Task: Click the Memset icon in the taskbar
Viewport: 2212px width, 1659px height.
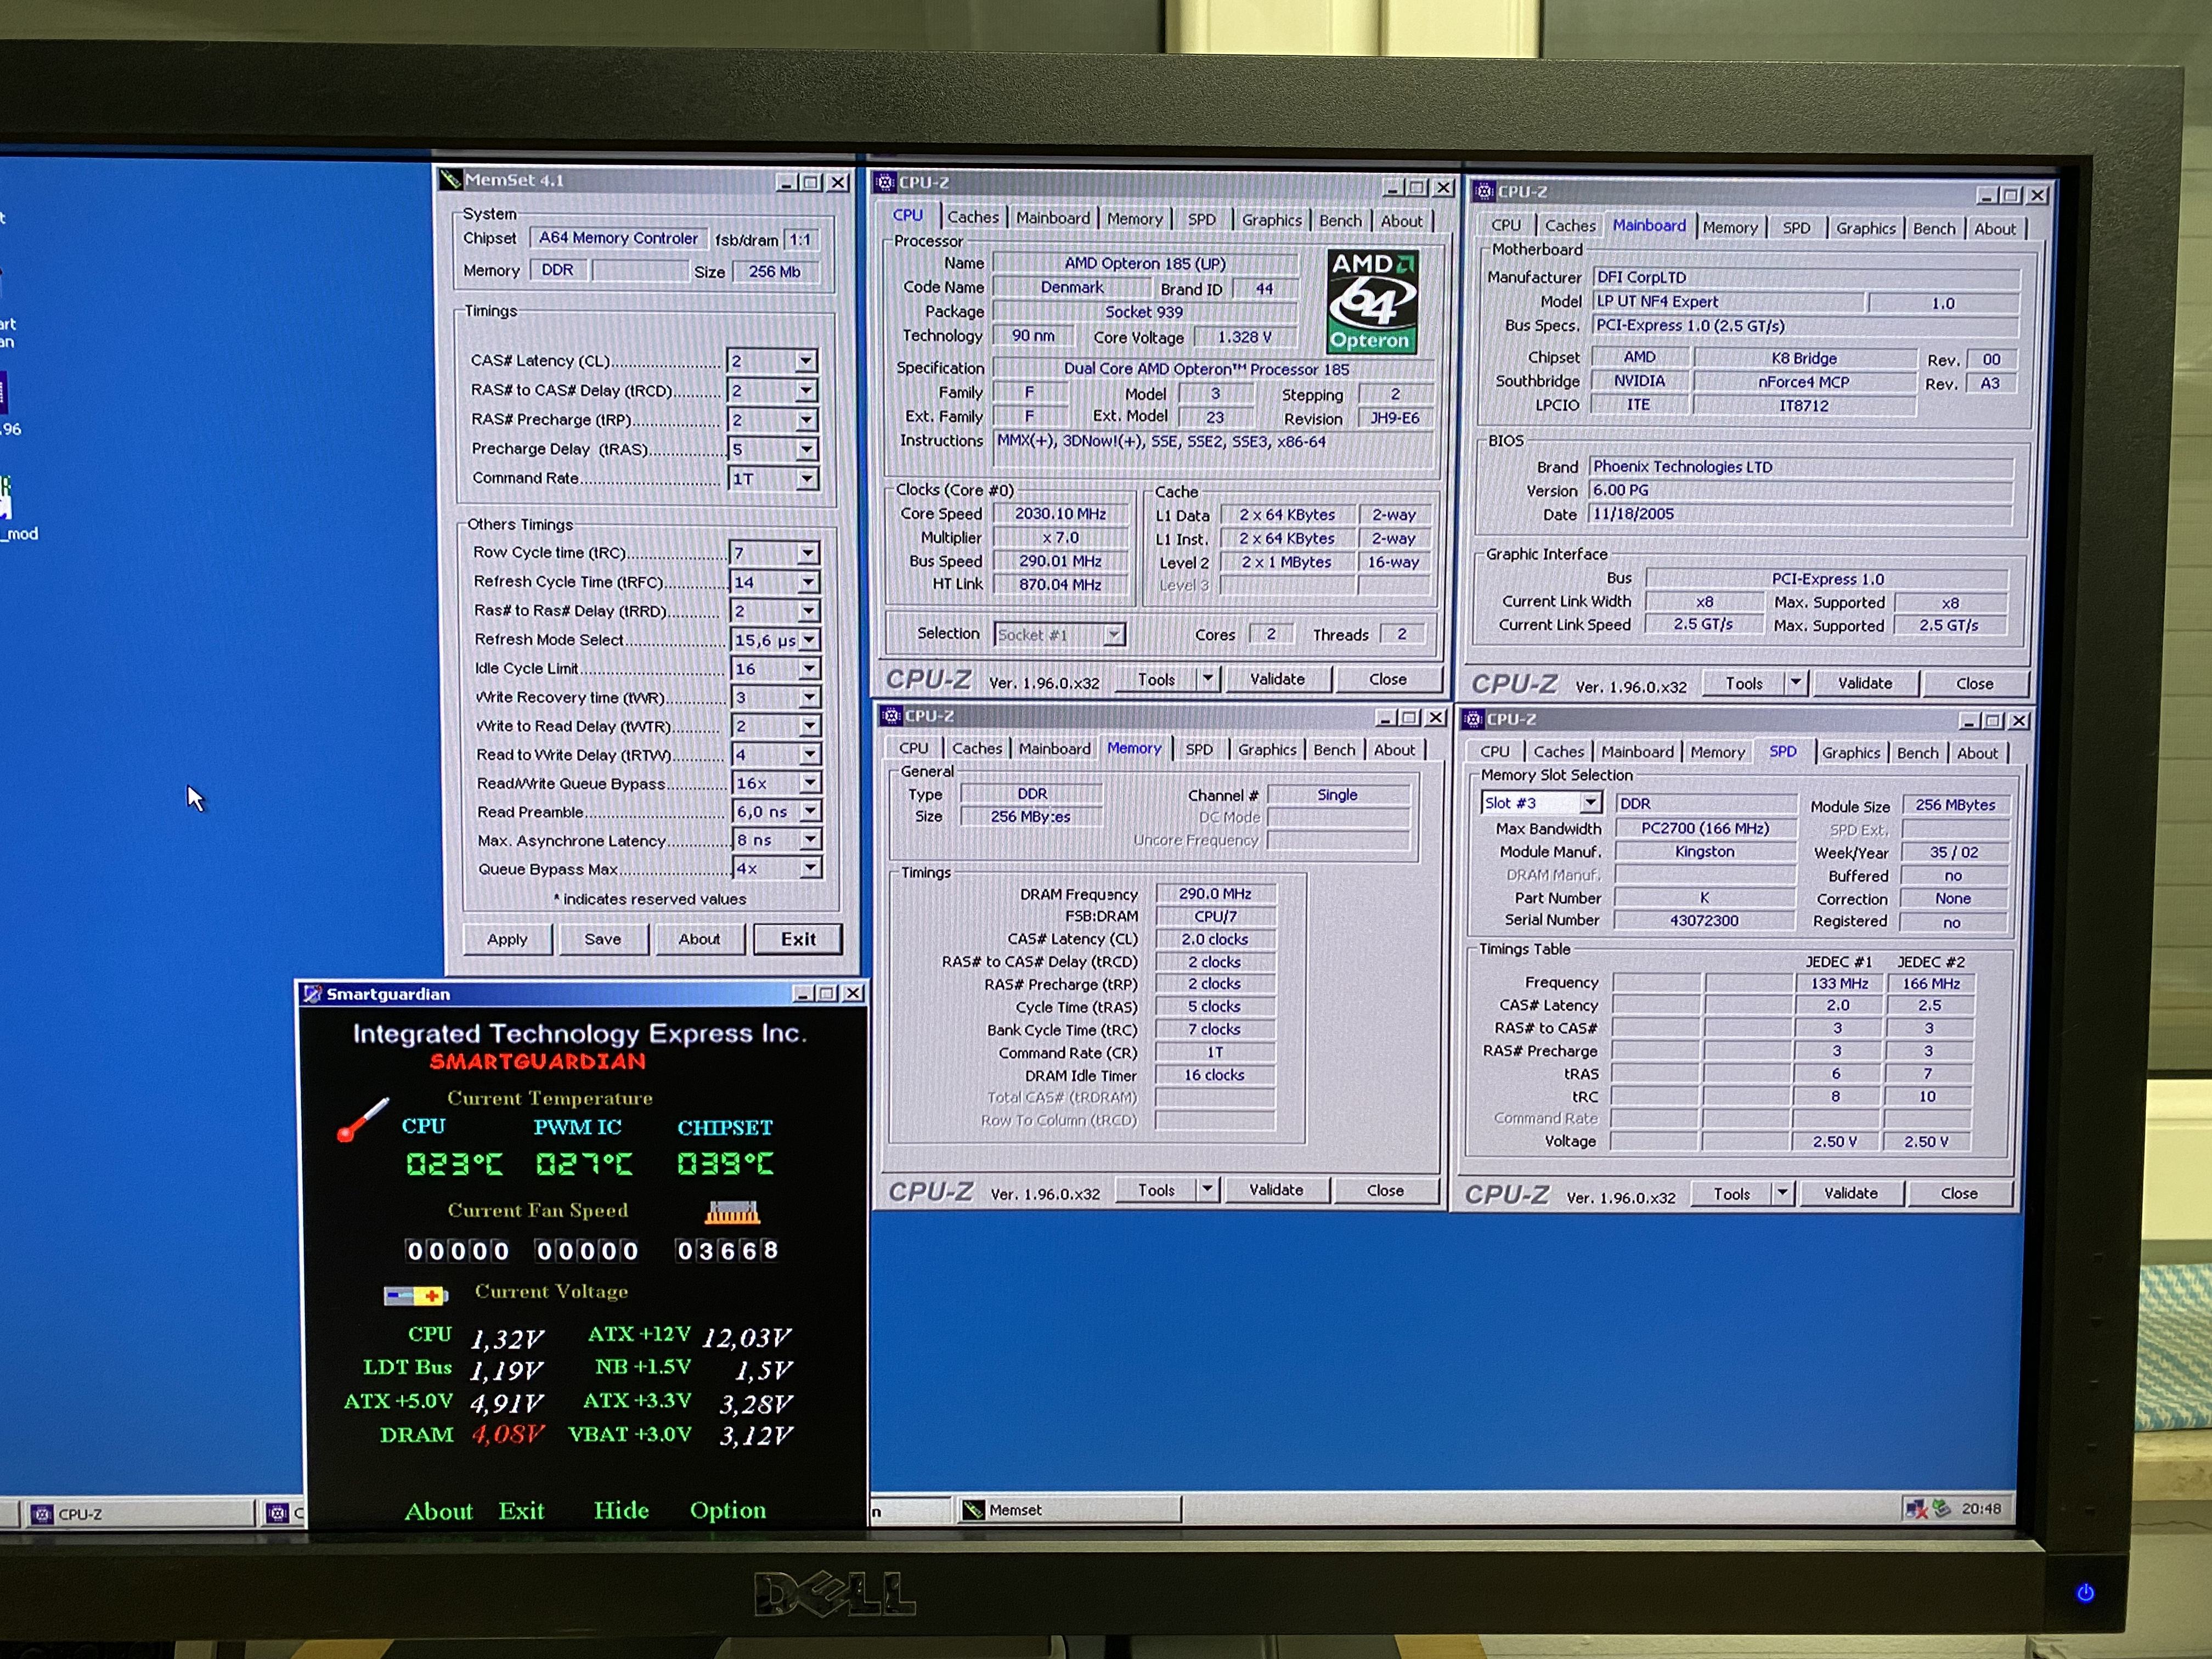Action: pyautogui.click(x=973, y=1510)
